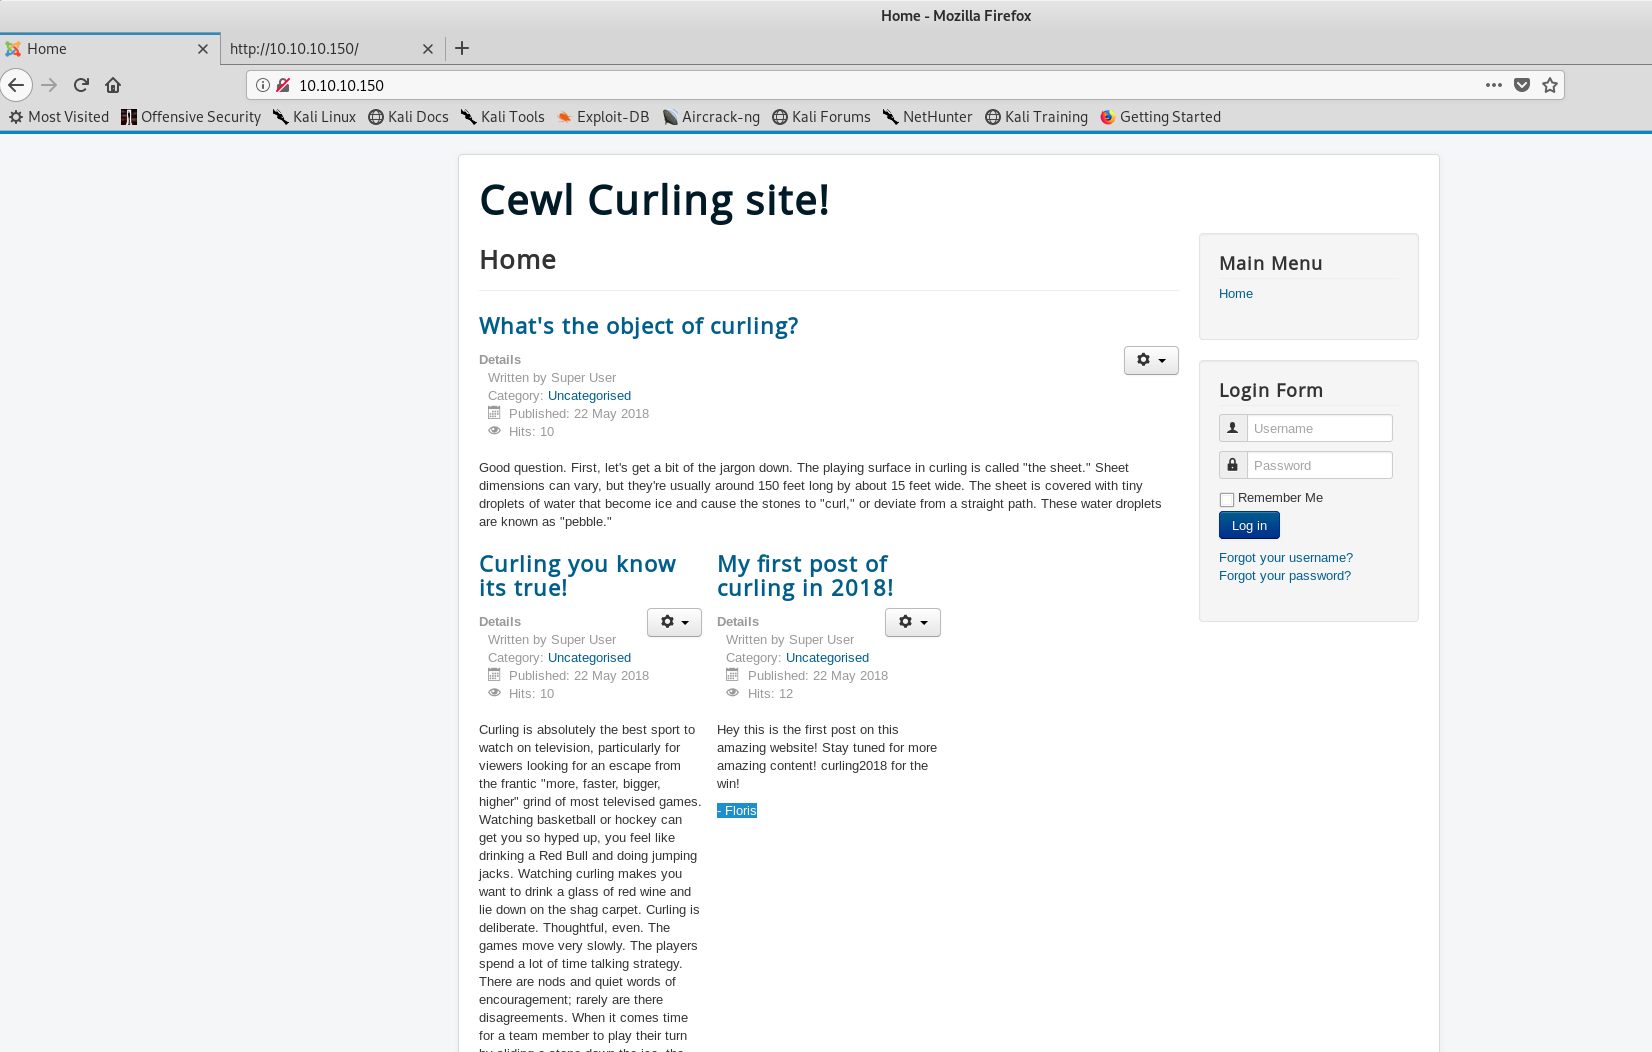Click the browser Back arrow button

[x=16, y=85]
